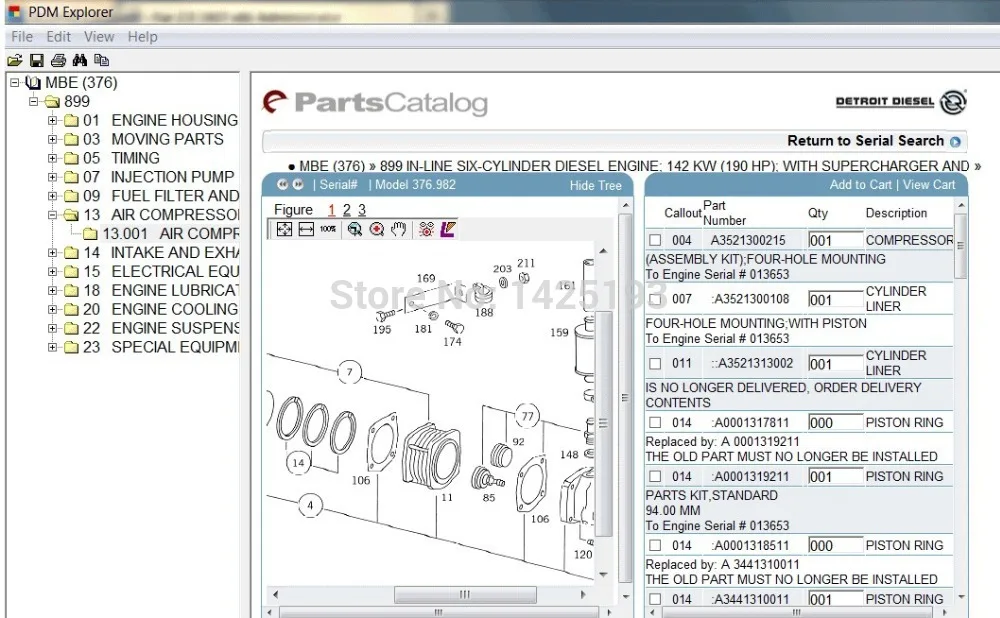Collapse the MBE (376) tree root
The image size is (1000, 618).
point(15,83)
